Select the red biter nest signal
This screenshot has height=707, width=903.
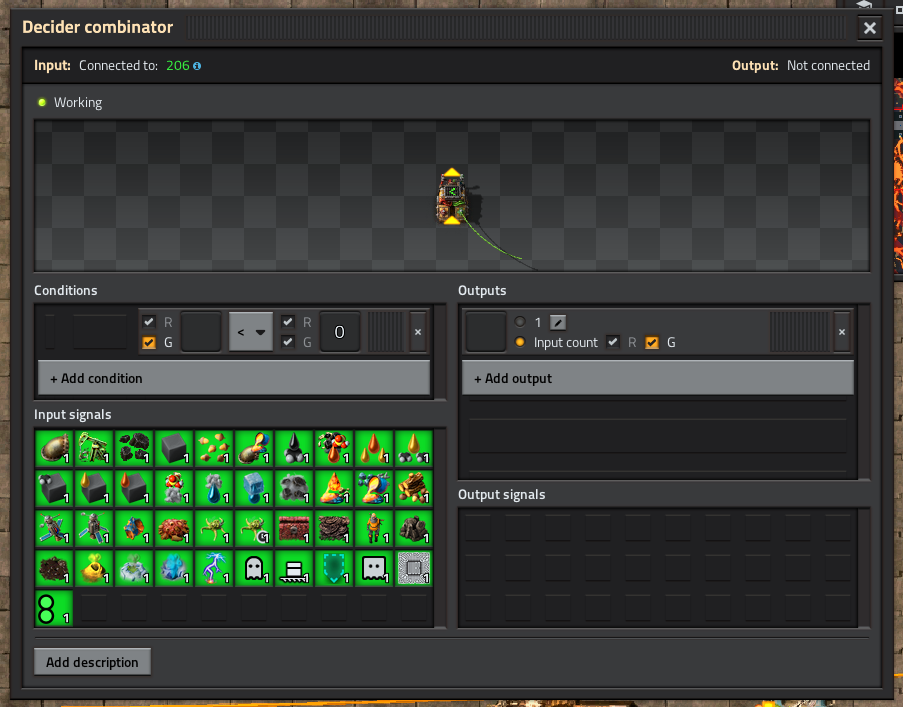tap(173, 528)
